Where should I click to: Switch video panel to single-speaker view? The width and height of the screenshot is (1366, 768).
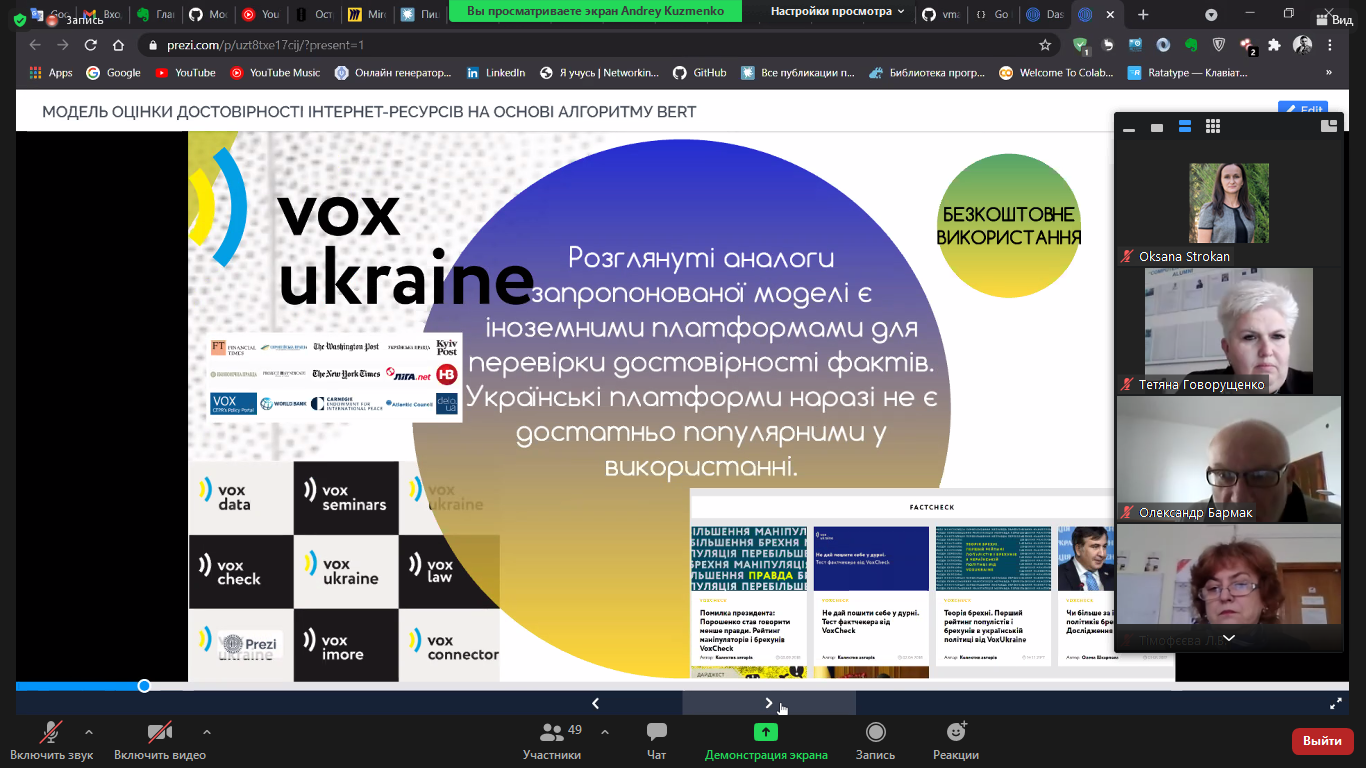pos(1157,127)
